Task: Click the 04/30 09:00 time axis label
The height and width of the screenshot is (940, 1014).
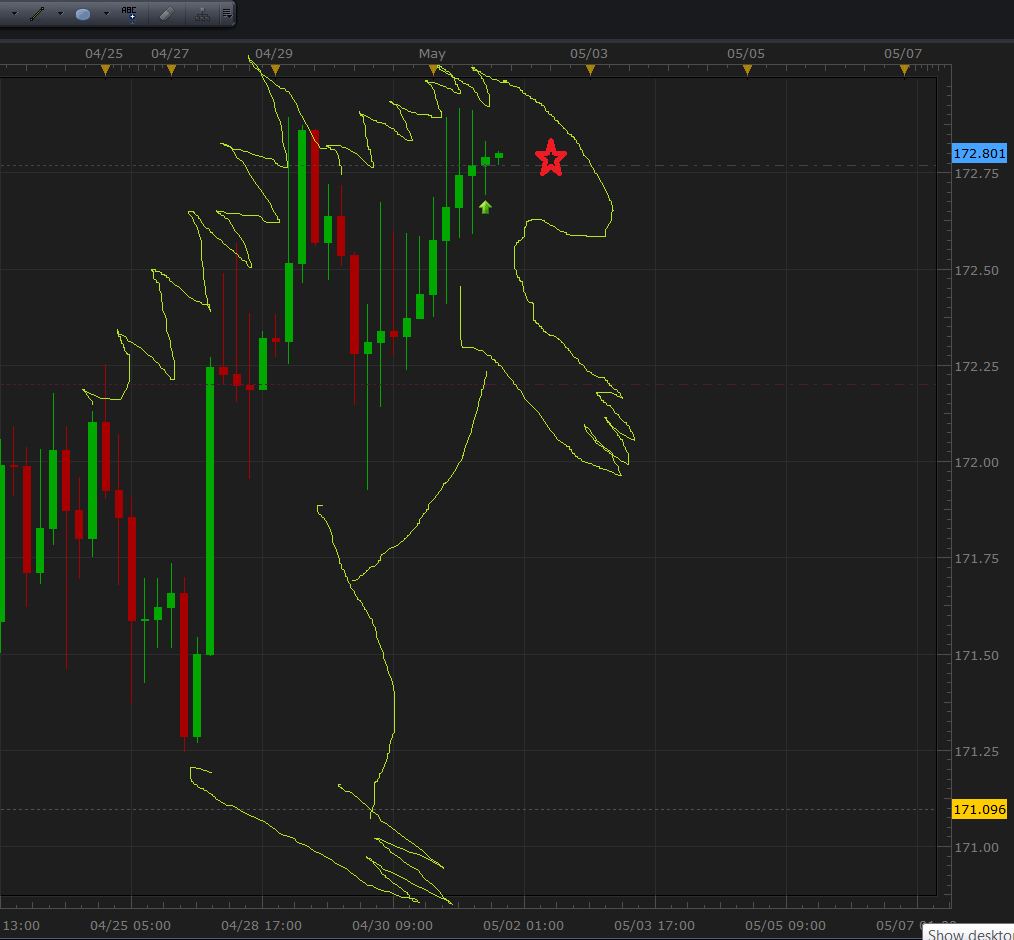Action: (x=393, y=926)
